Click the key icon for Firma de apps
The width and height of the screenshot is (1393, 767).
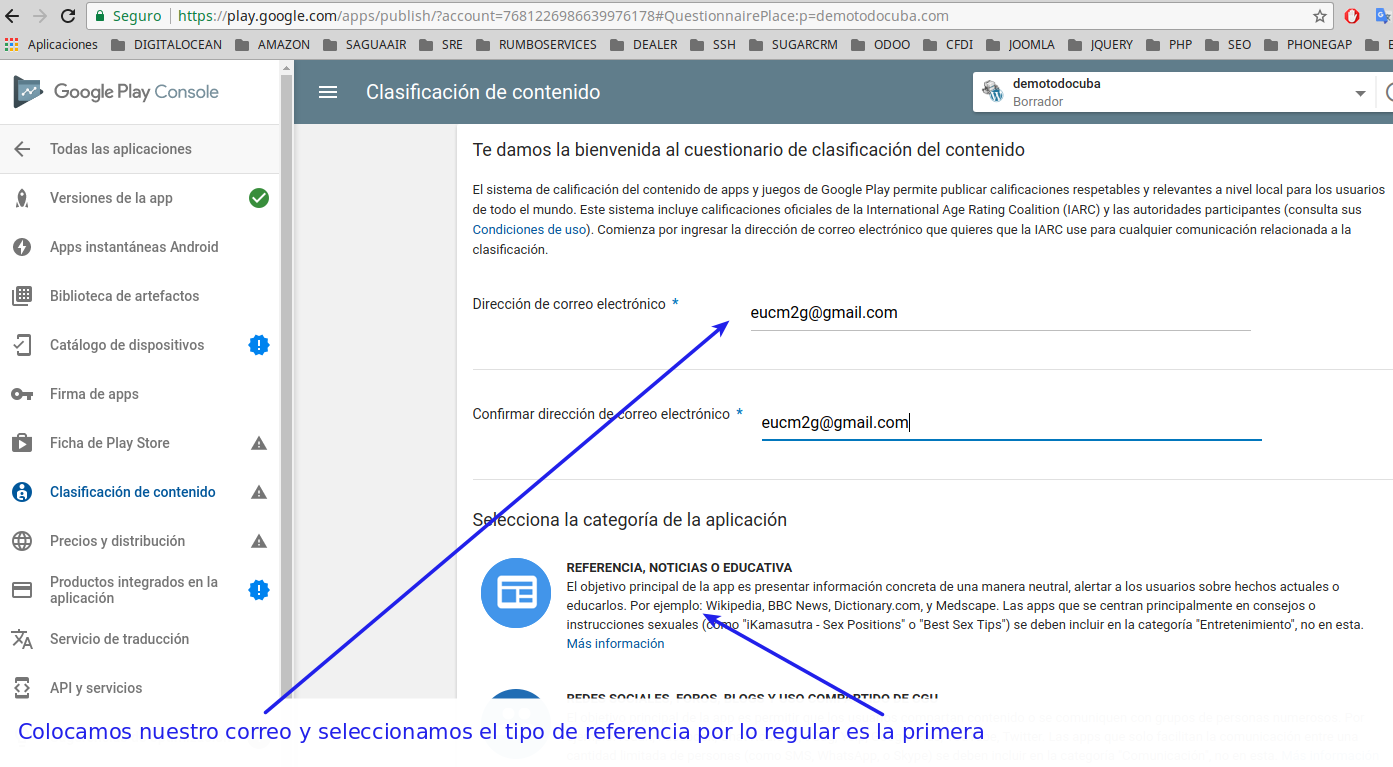coord(22,394)
